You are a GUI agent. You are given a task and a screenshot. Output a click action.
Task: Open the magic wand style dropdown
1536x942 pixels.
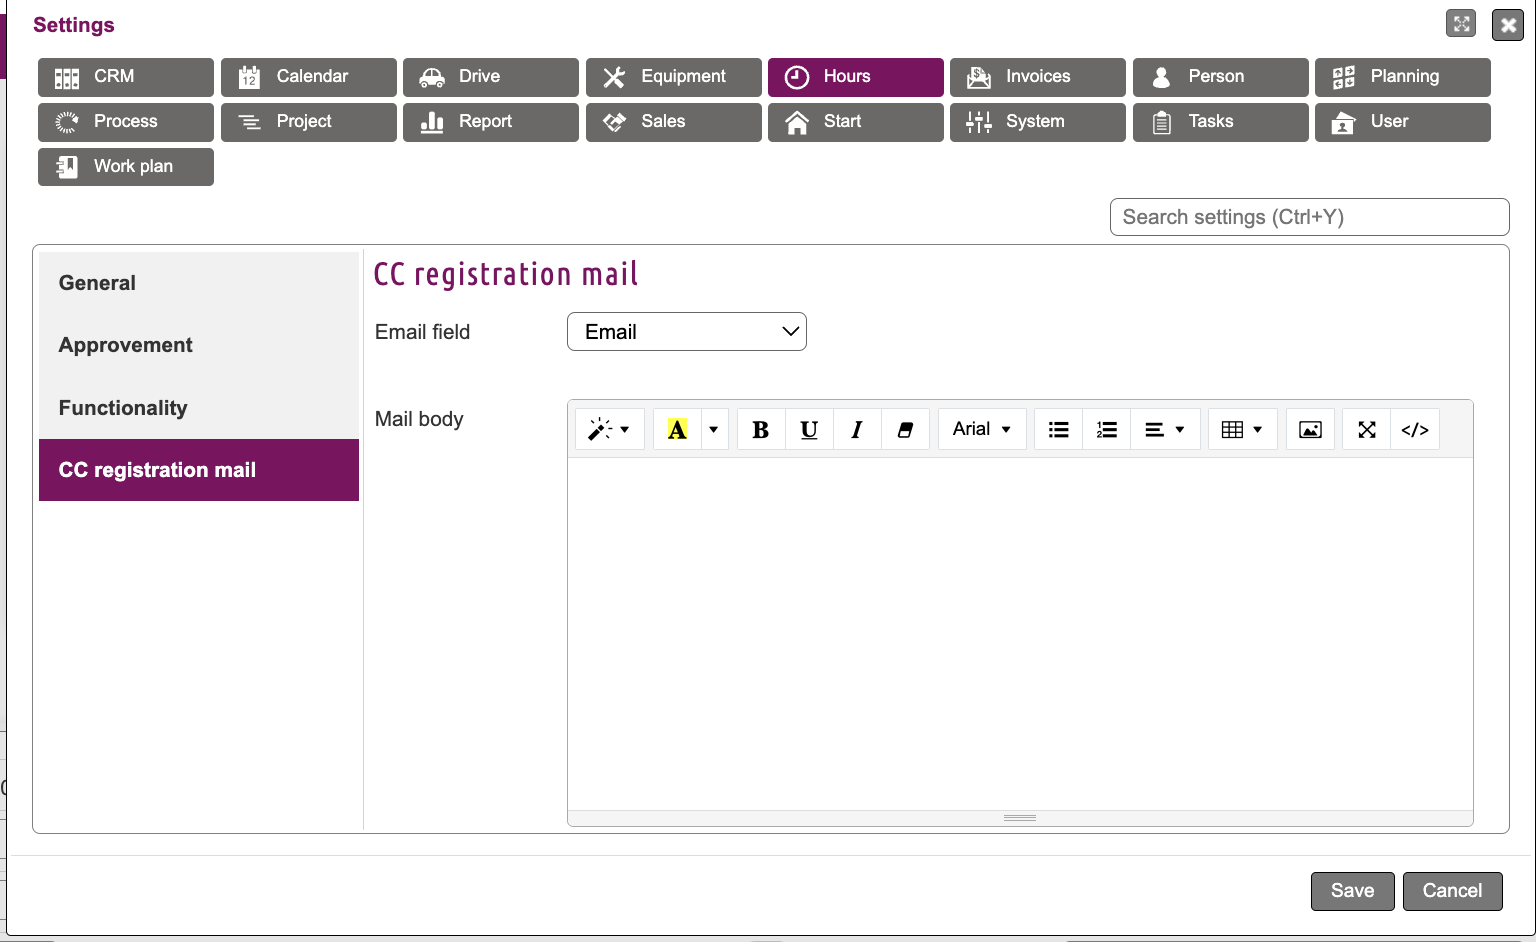(x=609, y=430)
